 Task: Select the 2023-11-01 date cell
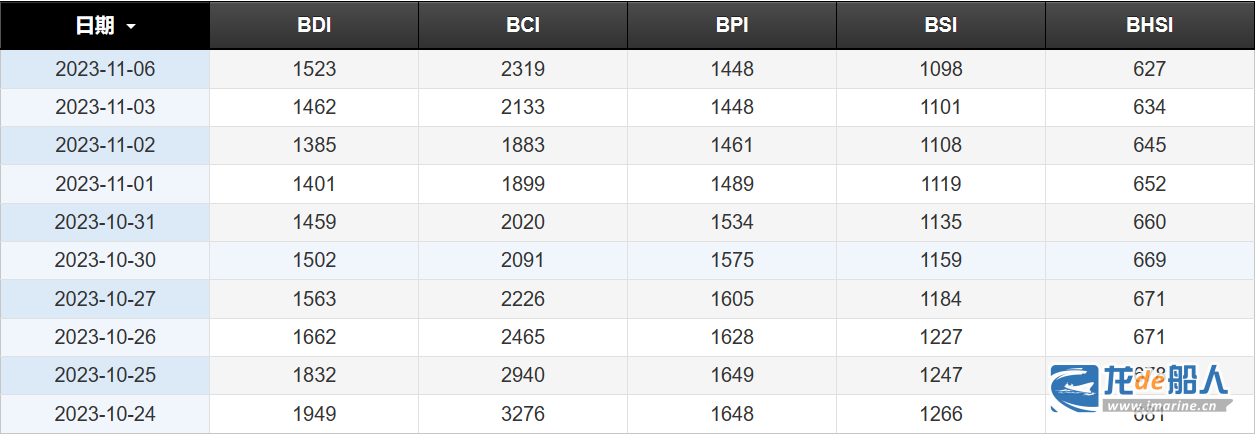[x=105, y=184]
